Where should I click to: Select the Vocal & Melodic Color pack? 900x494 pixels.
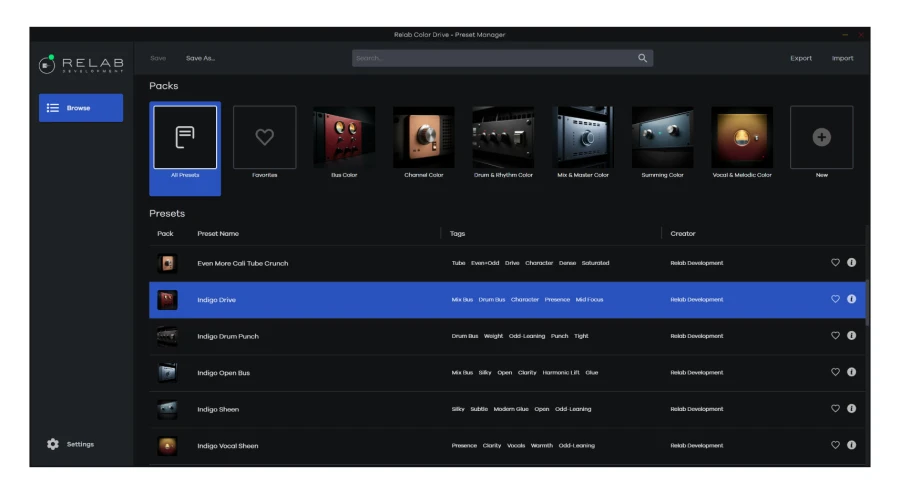pyautogui.click(x=742, y=142)
